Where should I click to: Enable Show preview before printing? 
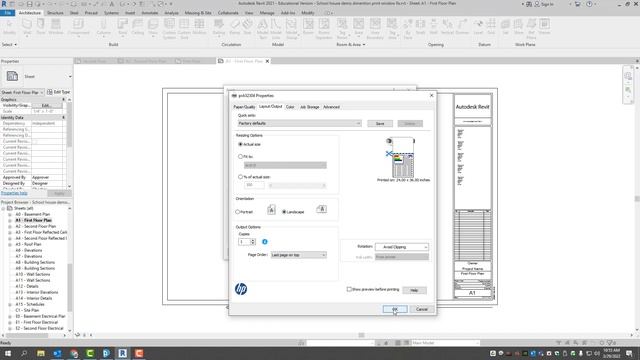click(x=349, y=289)
